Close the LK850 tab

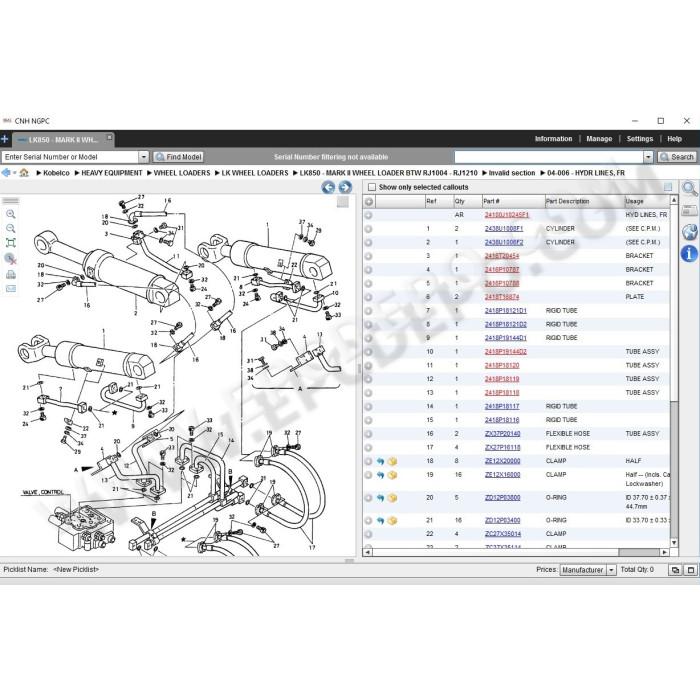(x=109, y=138)
